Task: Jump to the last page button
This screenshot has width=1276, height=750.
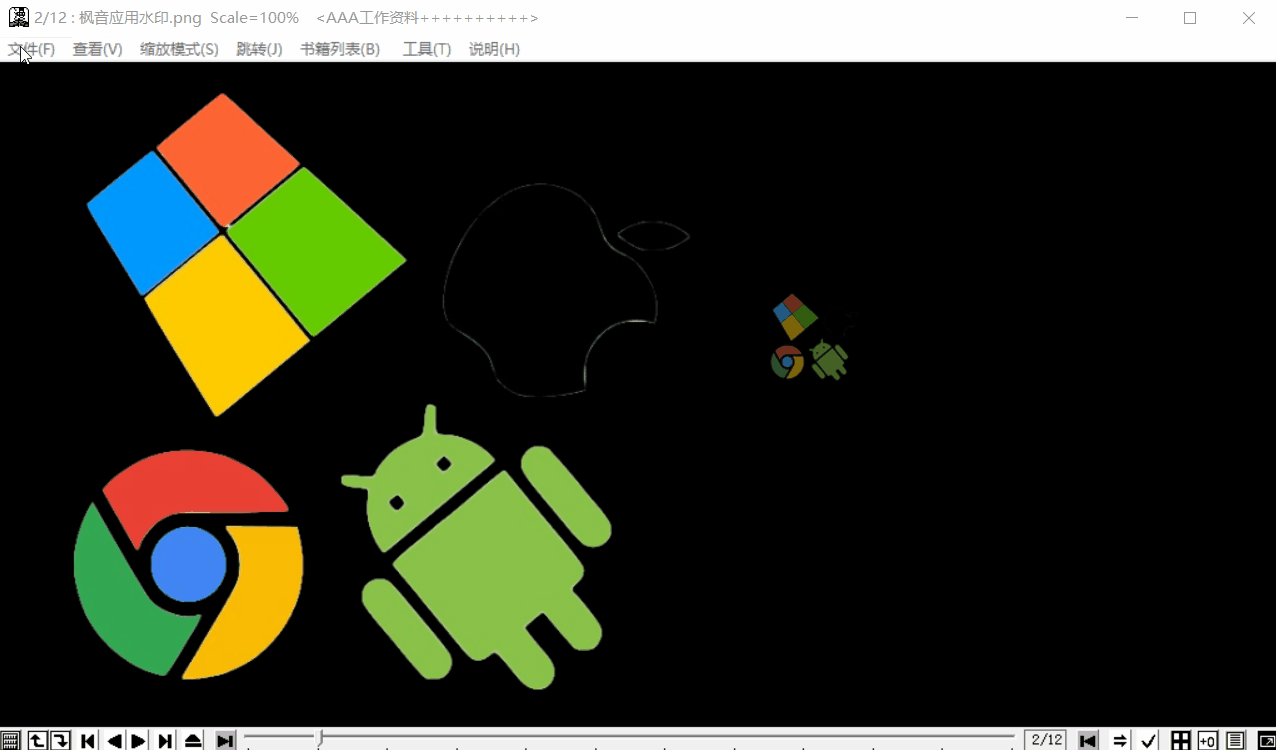Action: (x=165, y=740)
